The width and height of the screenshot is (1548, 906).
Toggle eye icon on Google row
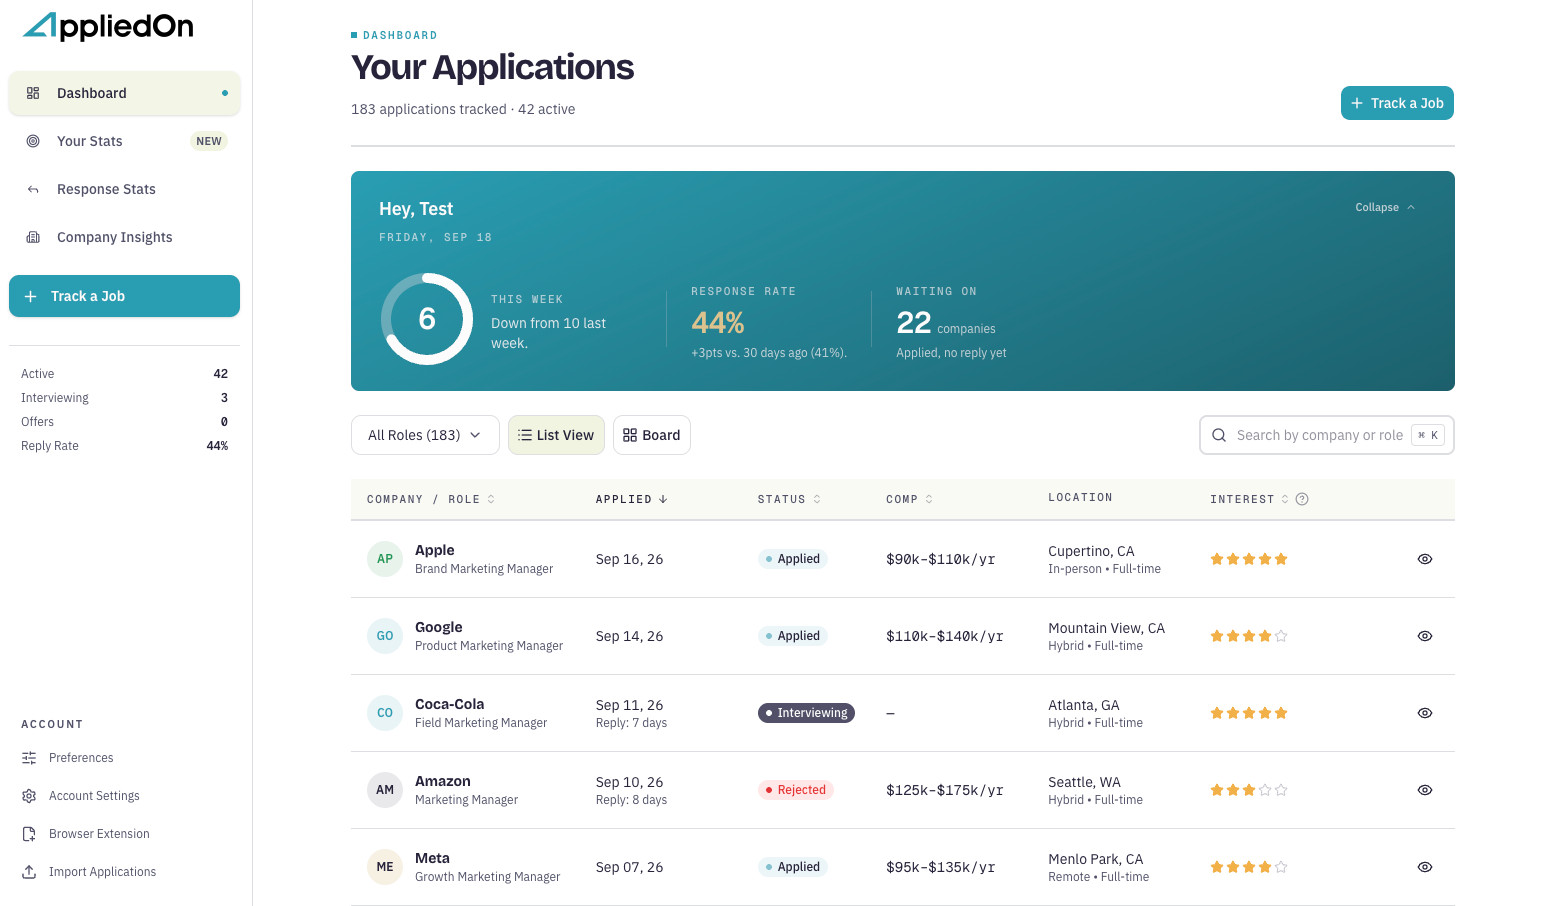point(1425,636)
